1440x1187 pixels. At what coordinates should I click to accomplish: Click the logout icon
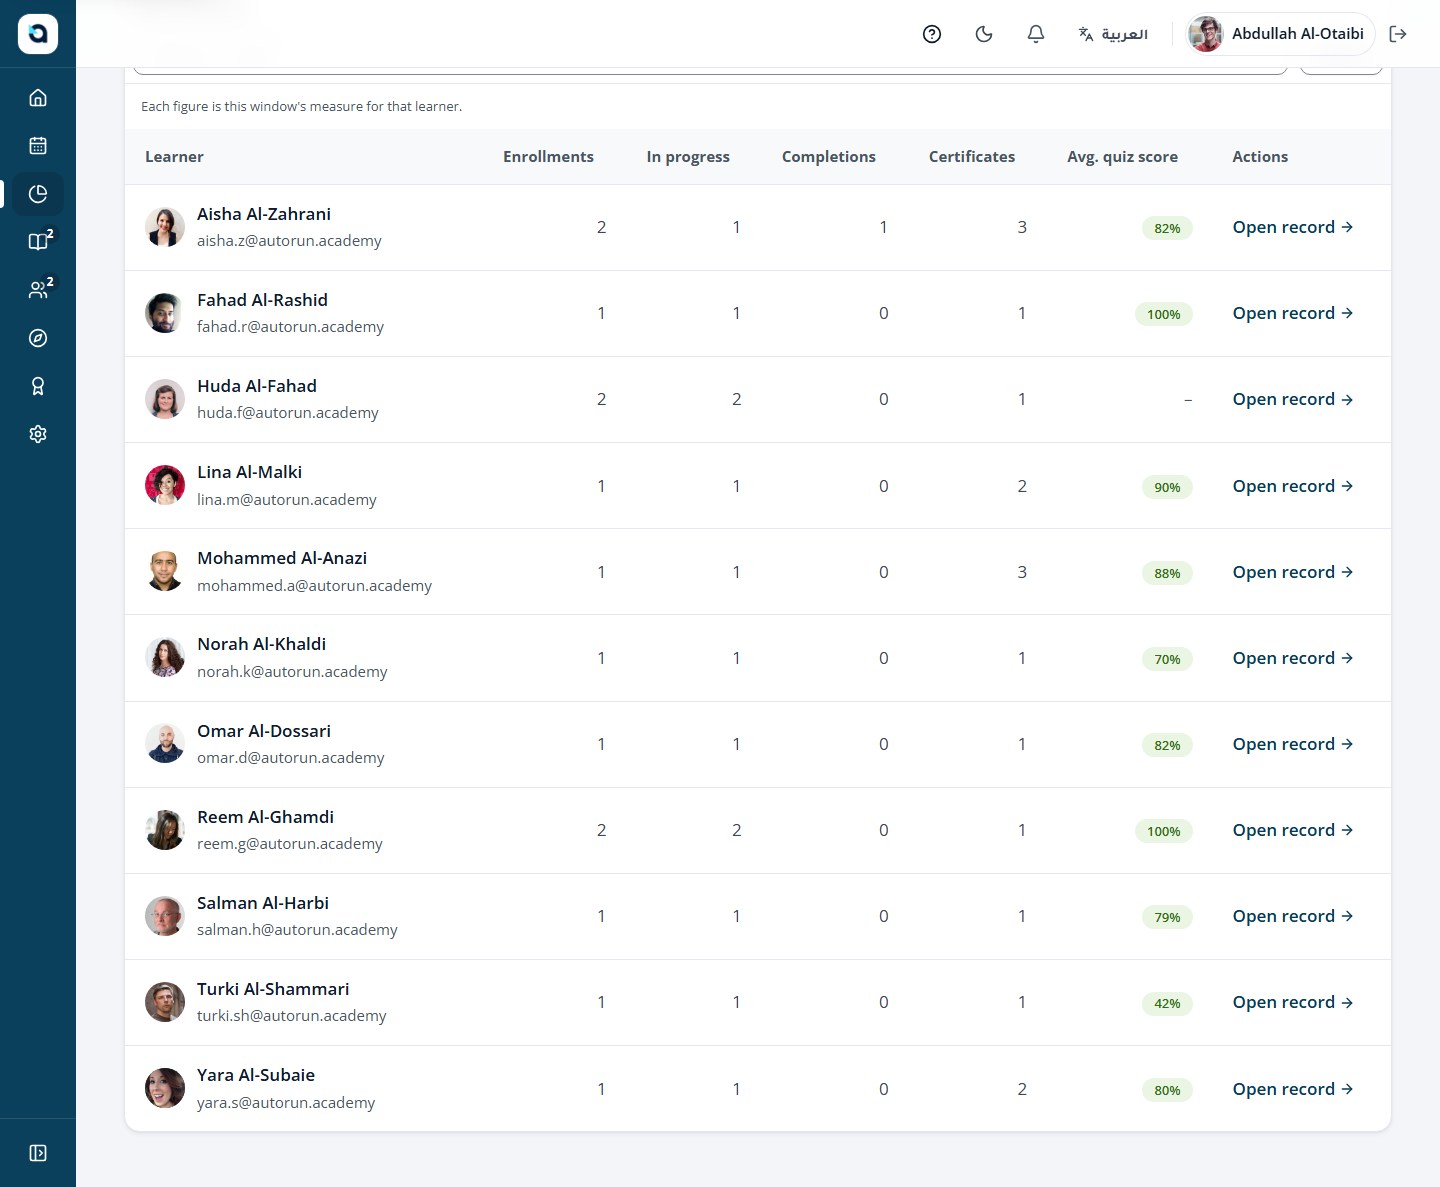pos(1398,34)
